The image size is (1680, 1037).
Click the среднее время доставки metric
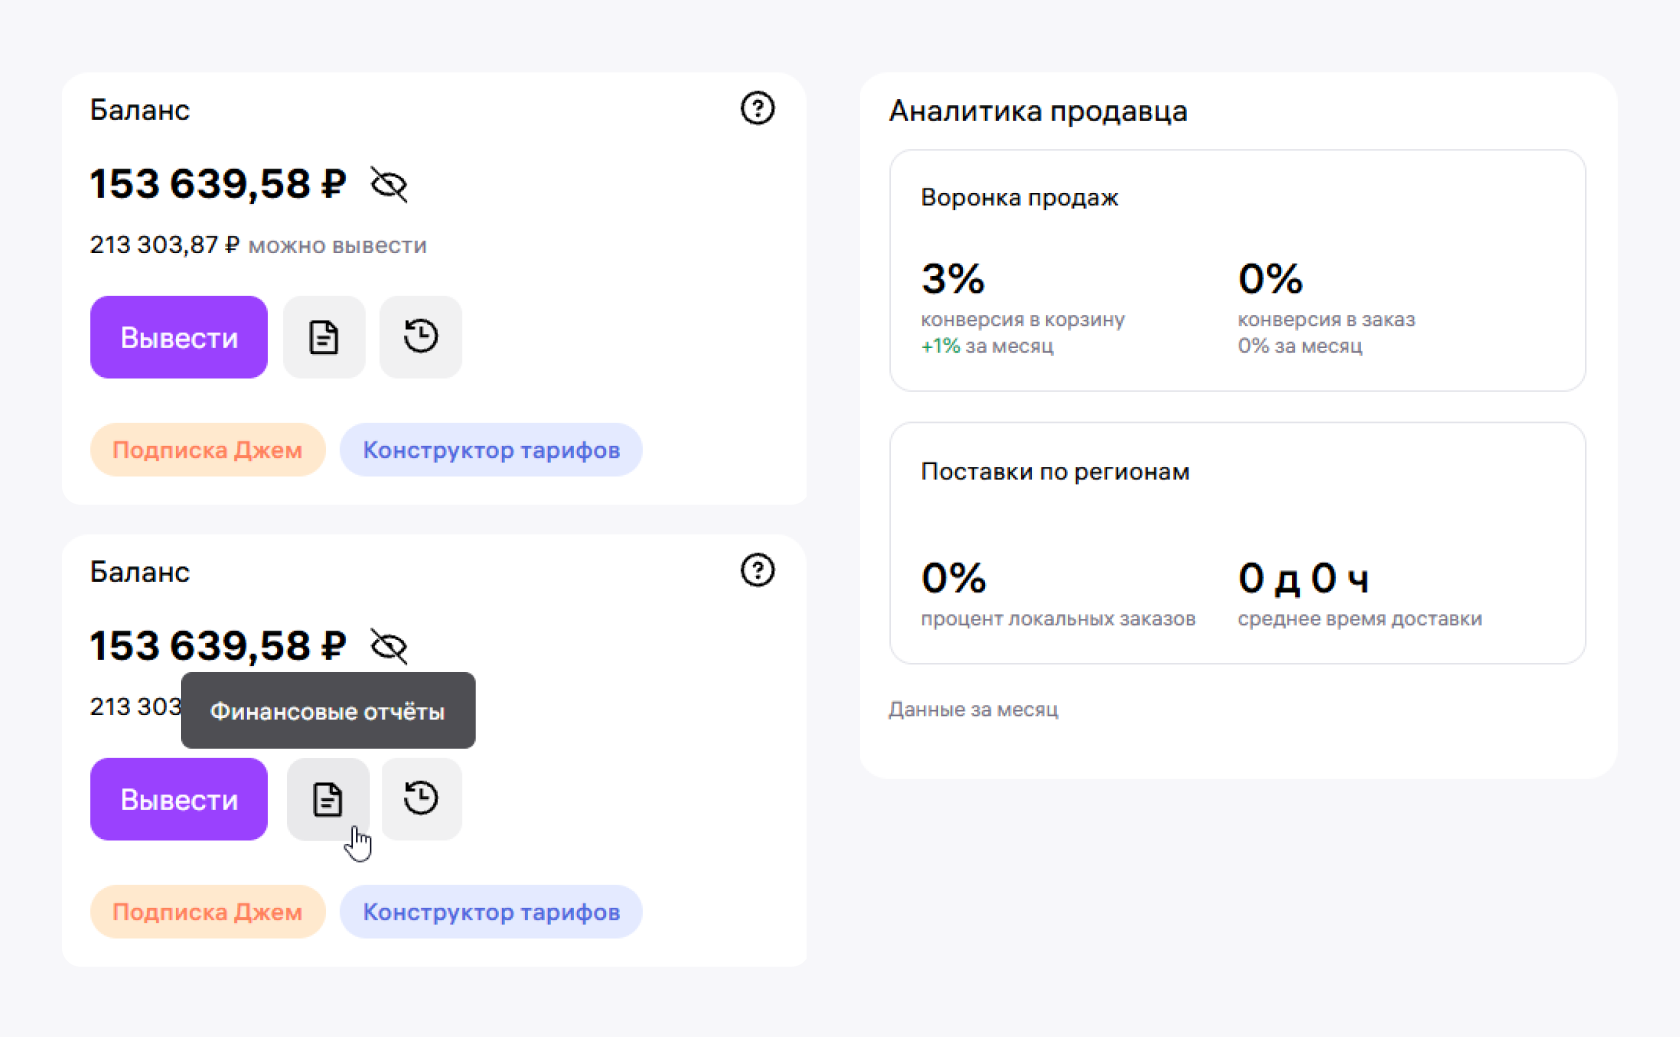tap(1359, 594)
